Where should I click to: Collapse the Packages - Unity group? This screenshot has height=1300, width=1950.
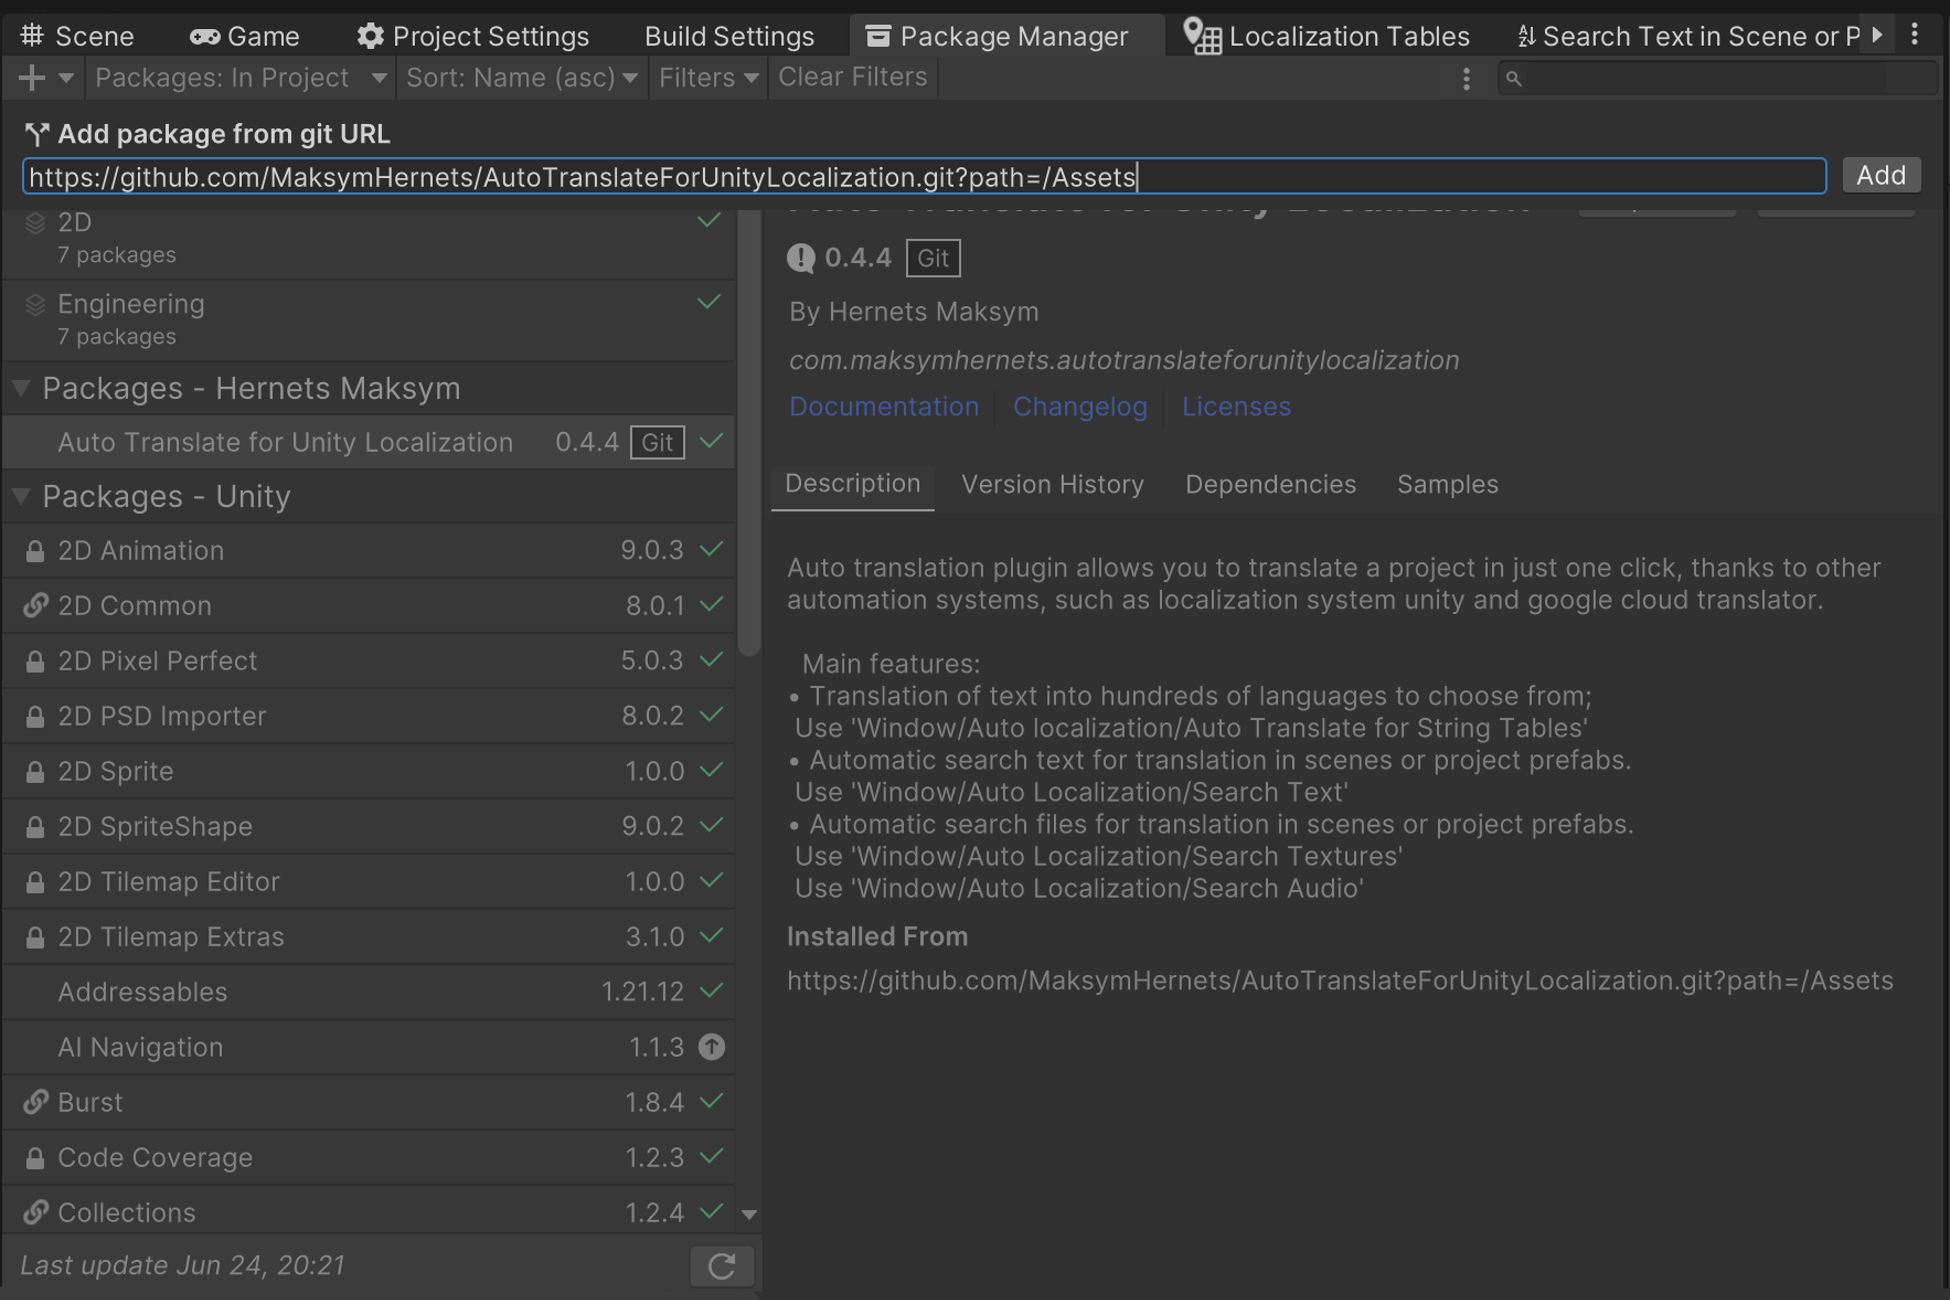pyautogui.click(x=21, y=496)
